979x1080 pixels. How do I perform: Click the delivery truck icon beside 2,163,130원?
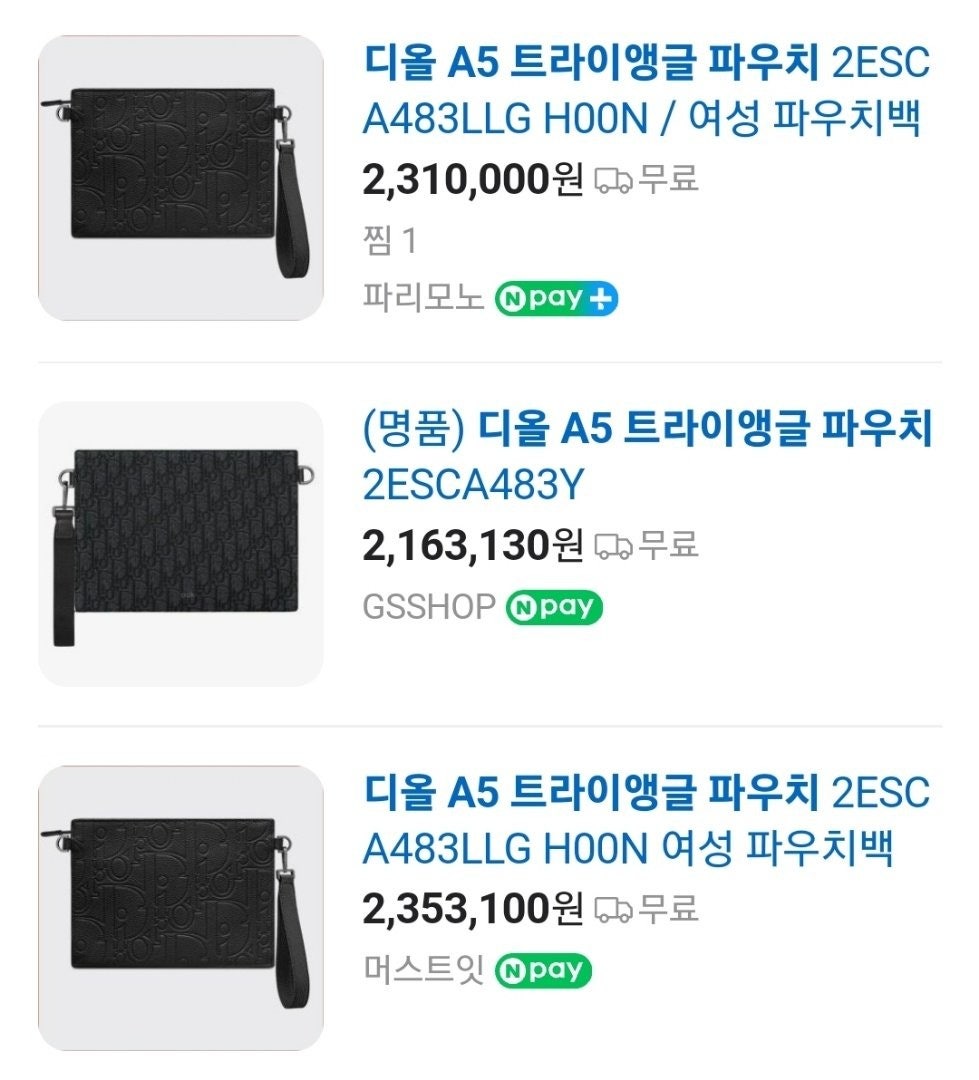[613, 546]
